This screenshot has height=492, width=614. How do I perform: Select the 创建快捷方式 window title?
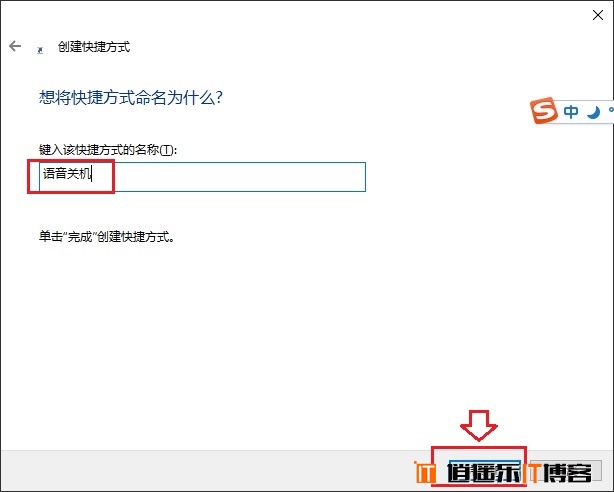pyautogui.click(x=94, y=47)
